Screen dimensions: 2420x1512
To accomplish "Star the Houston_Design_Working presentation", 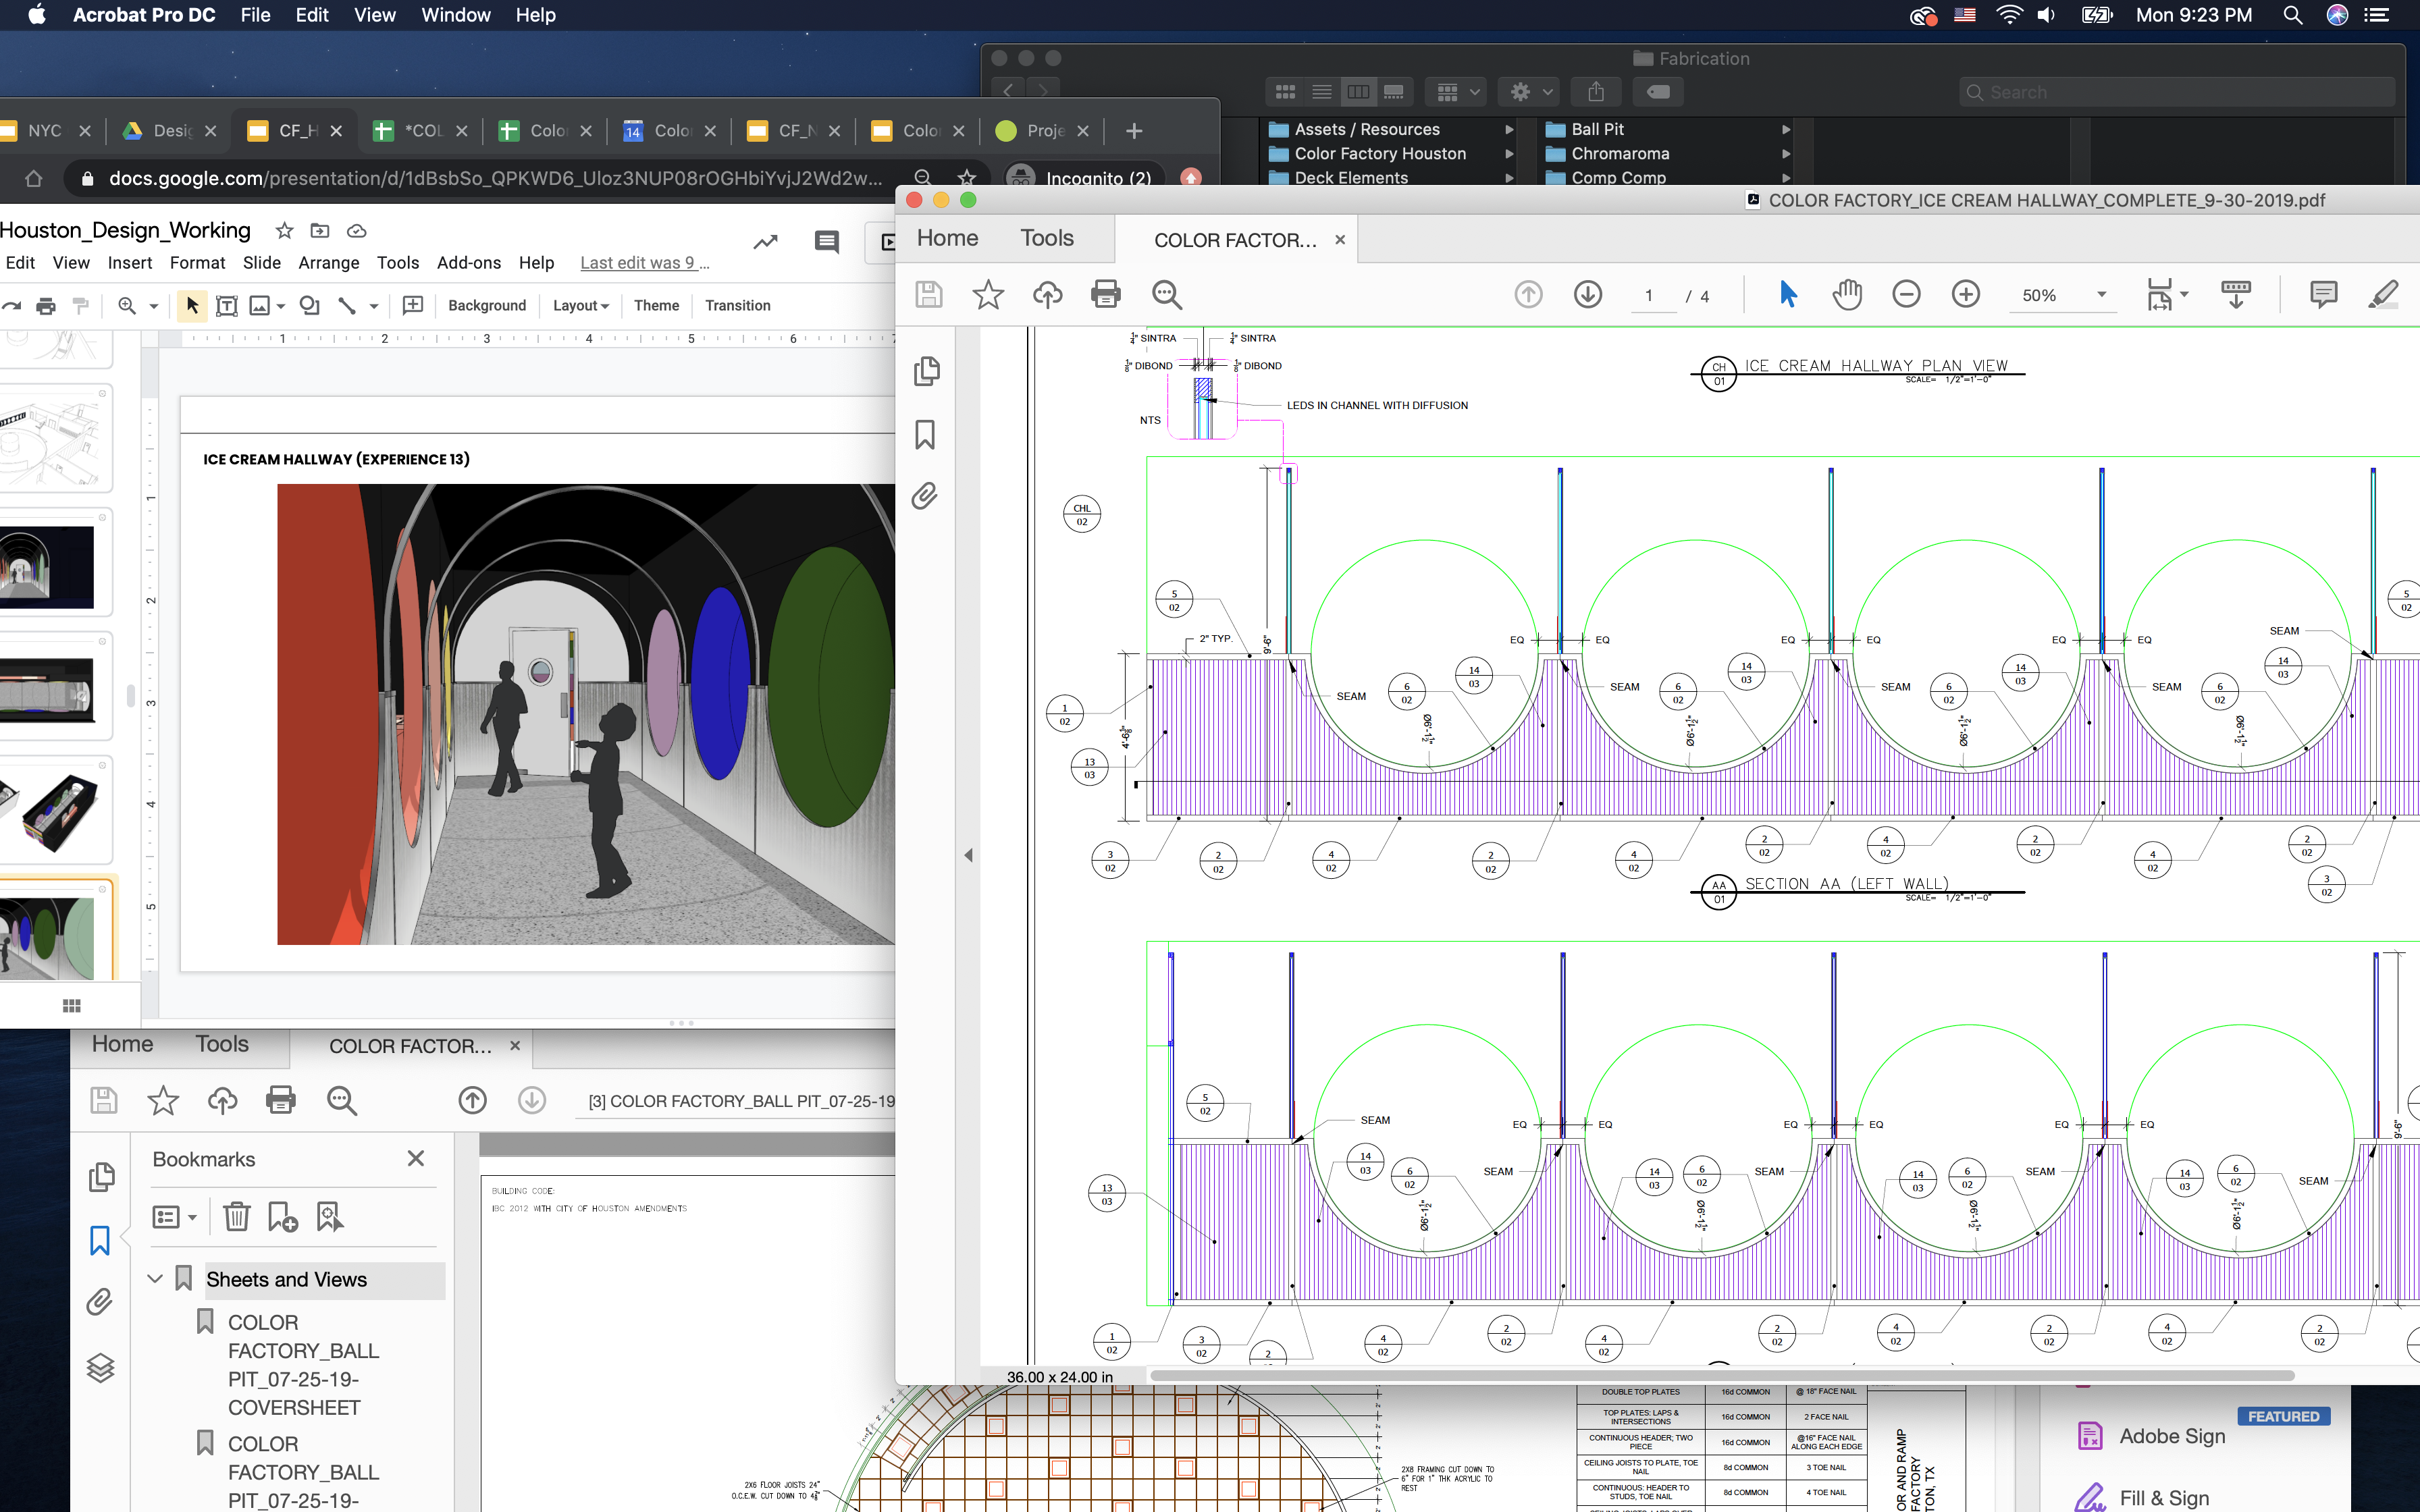I will click(x=284, y=231).
